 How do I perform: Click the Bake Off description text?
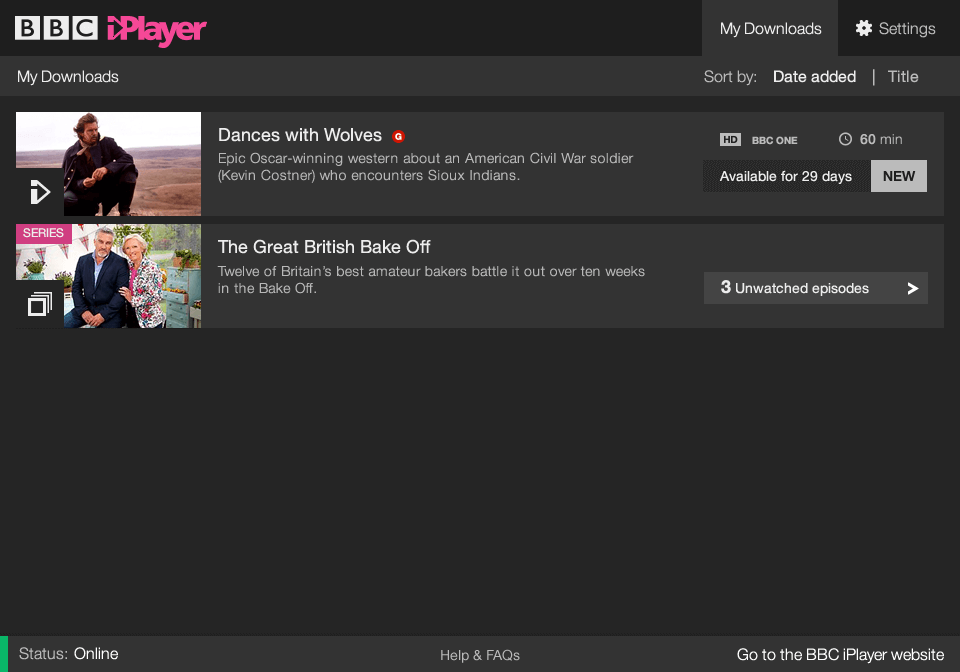[431, 280]
